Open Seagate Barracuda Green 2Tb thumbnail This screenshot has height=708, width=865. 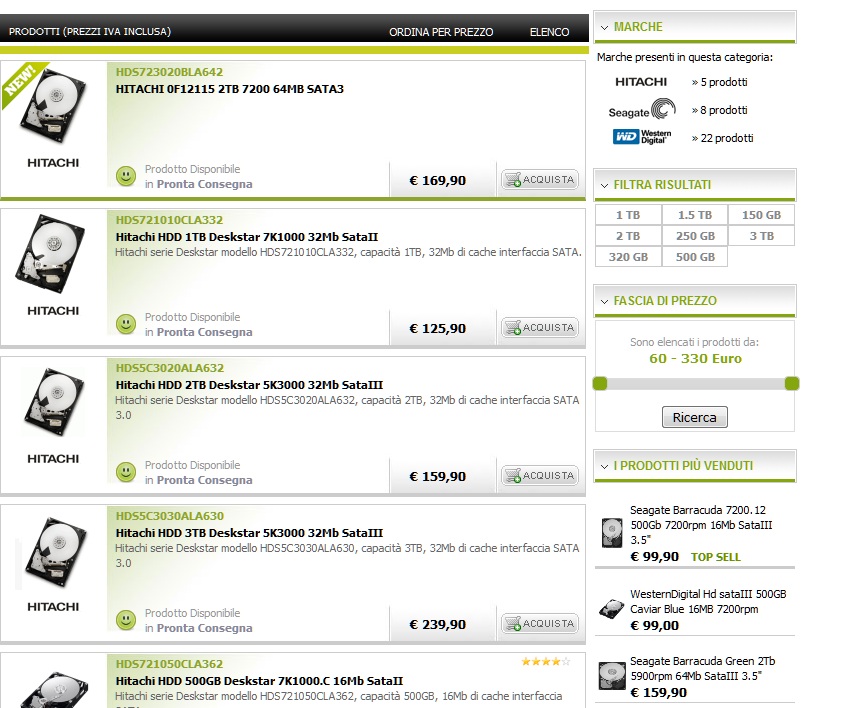click(611, 676)
